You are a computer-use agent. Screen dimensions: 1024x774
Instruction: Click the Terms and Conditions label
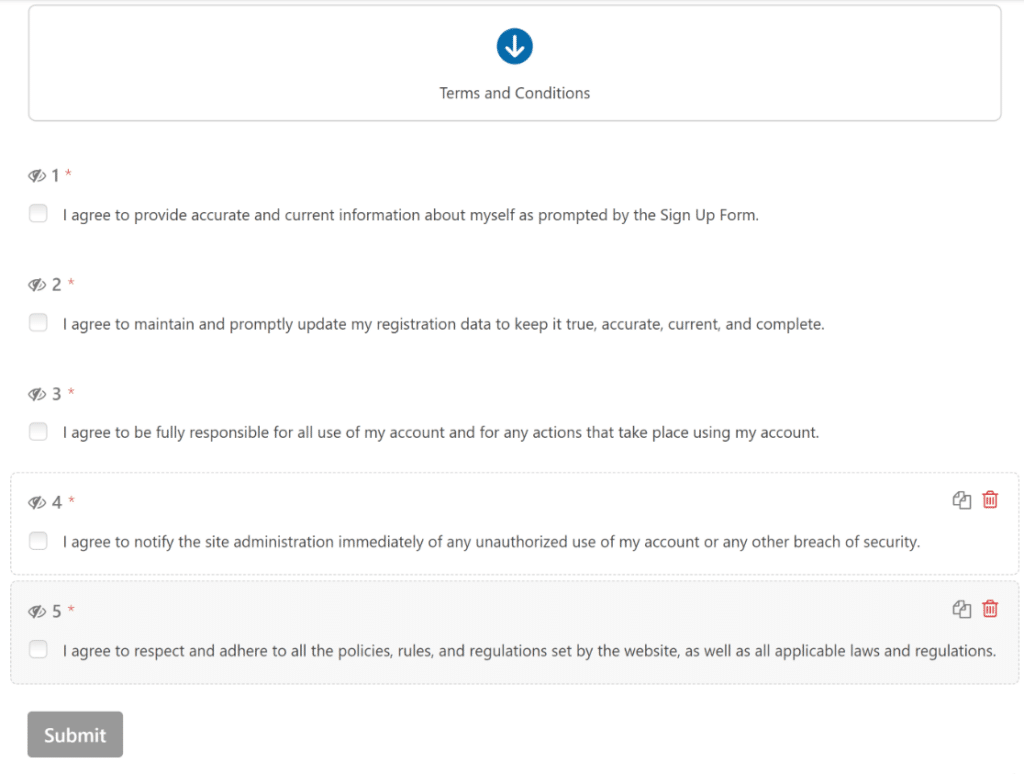(x=514, y=92)
